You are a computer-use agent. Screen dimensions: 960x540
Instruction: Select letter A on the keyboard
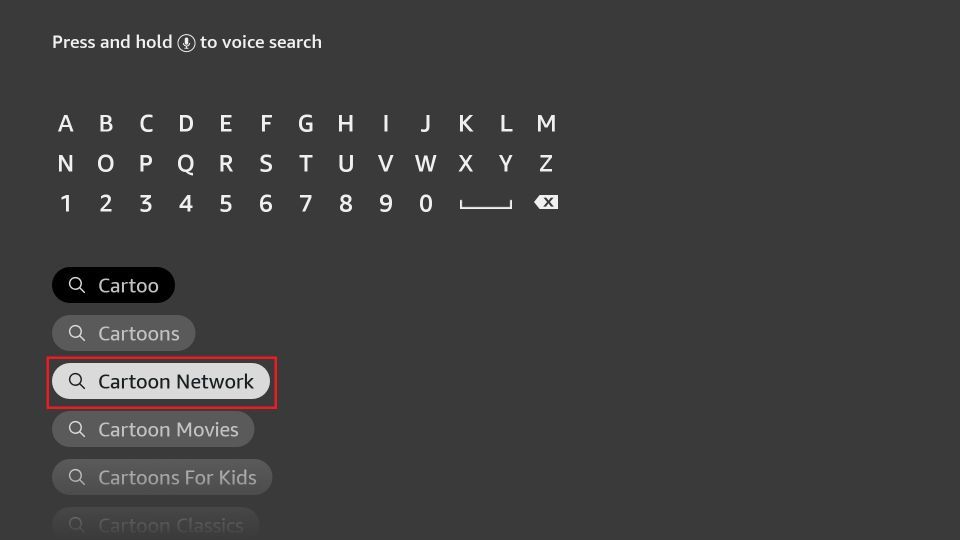(66, 124)
